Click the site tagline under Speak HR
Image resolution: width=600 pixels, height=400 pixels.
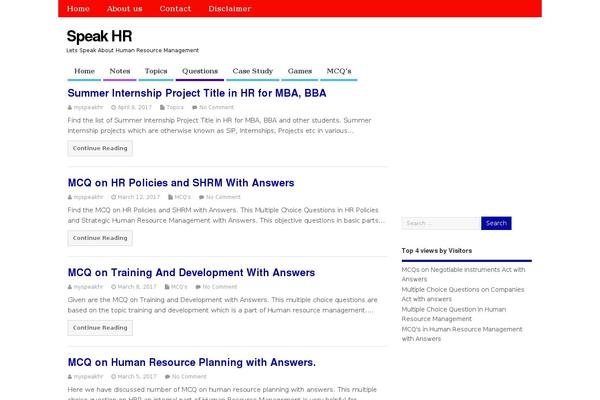(x=132, y=51)
